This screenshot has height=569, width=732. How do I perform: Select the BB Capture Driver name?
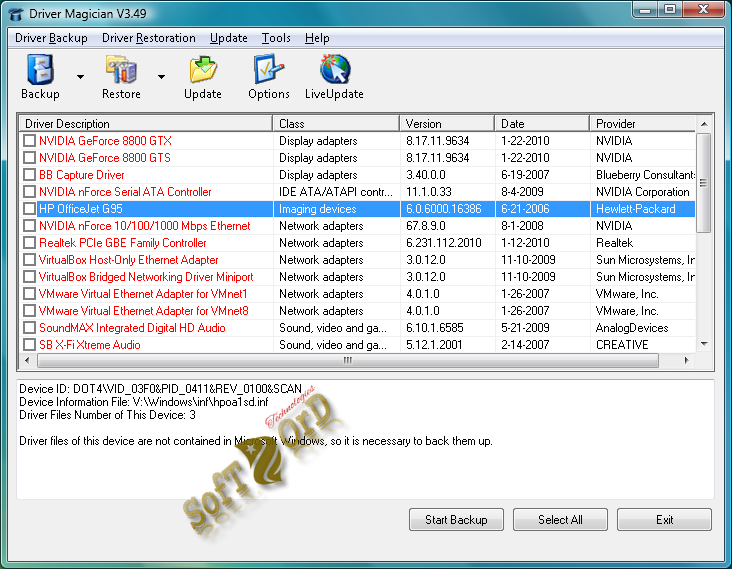(x=82, y=175)
